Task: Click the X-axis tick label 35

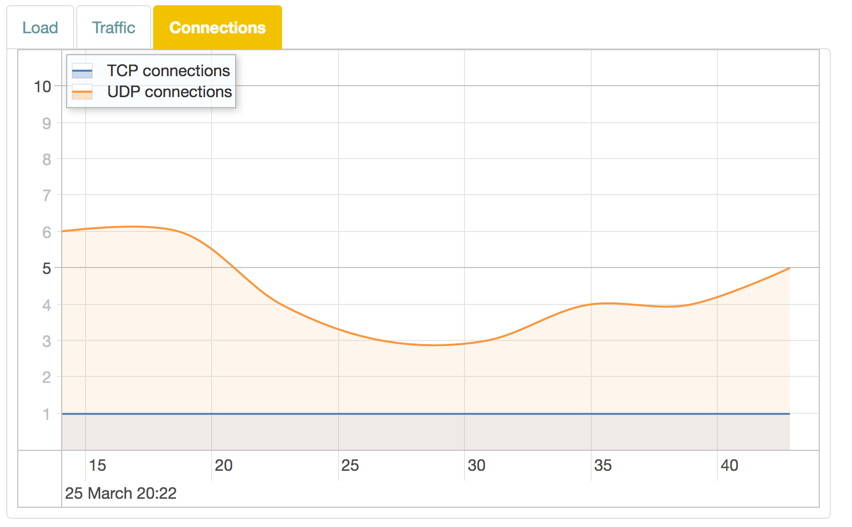Action: [603, 466]
